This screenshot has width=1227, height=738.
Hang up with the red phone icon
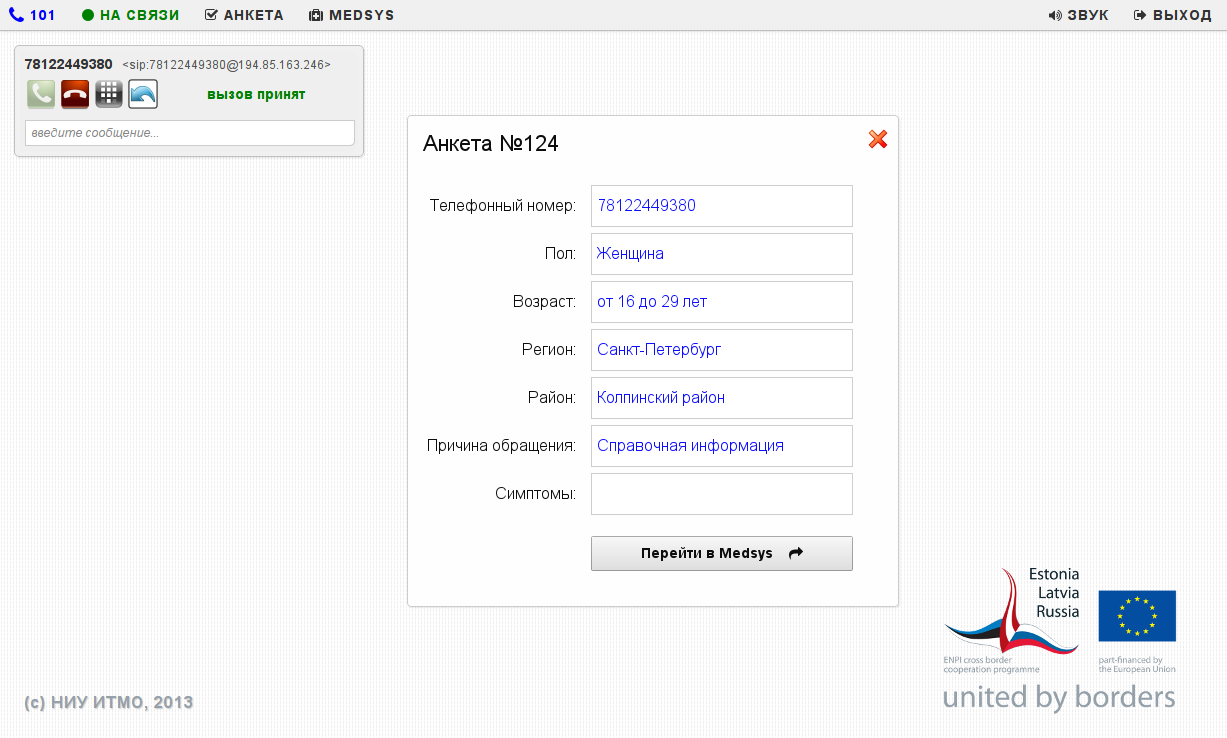point(75,94)
